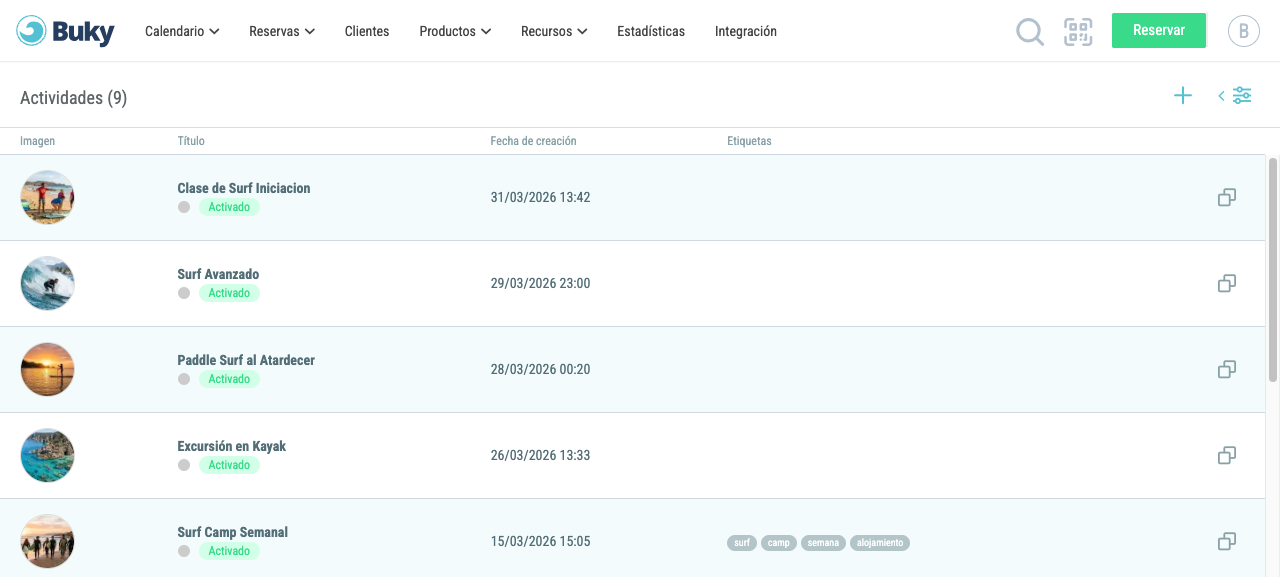Click date 26/03/2026 13:33
Viewport: 1280px width, 577px height.
tap(540, 455)
